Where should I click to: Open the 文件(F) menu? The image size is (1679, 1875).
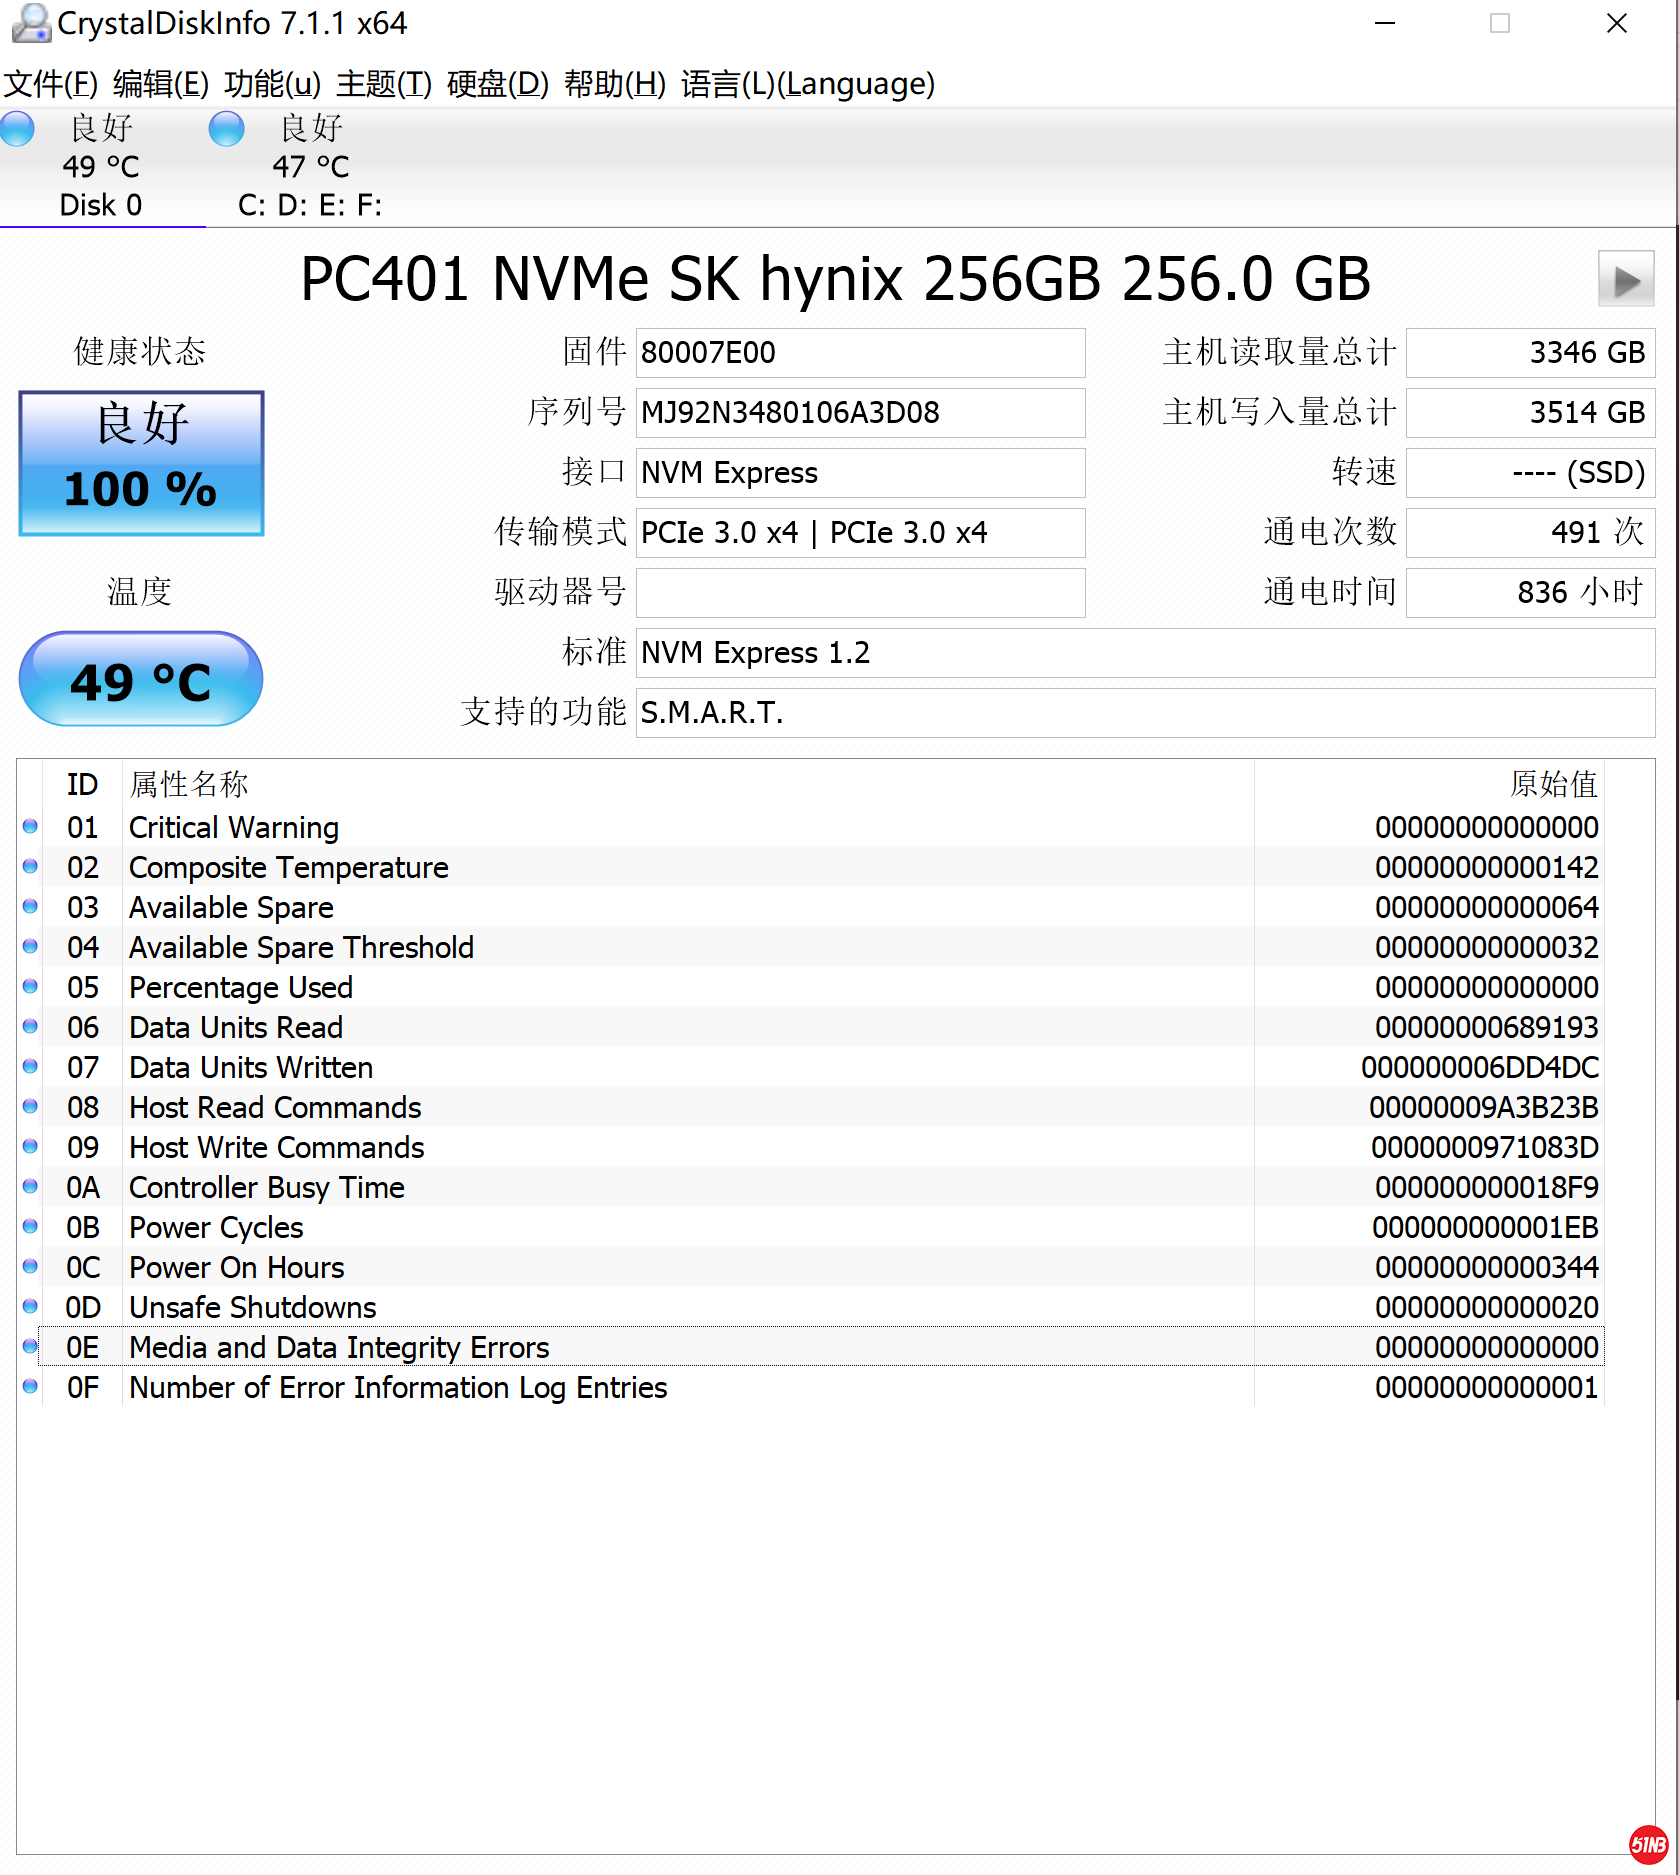point(50,84)
